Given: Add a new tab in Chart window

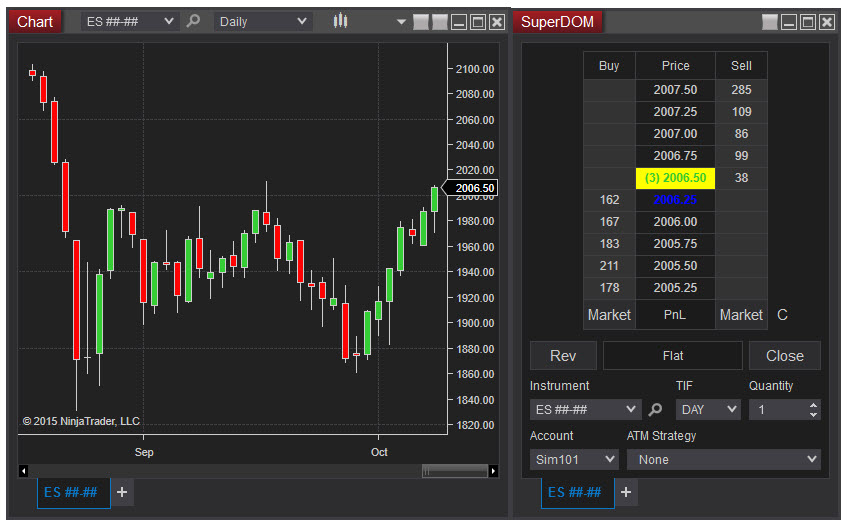Looking at the screenshot, I should coord(122,492).
